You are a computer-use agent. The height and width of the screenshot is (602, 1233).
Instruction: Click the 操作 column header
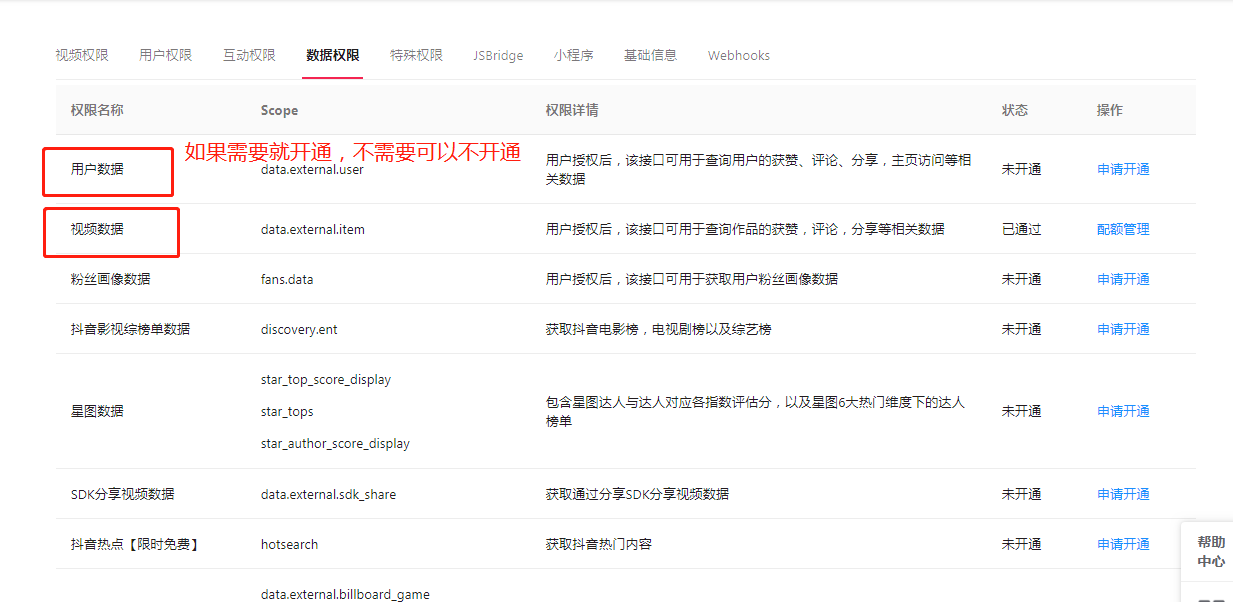pyautogui.click(x=1110, y=110)
